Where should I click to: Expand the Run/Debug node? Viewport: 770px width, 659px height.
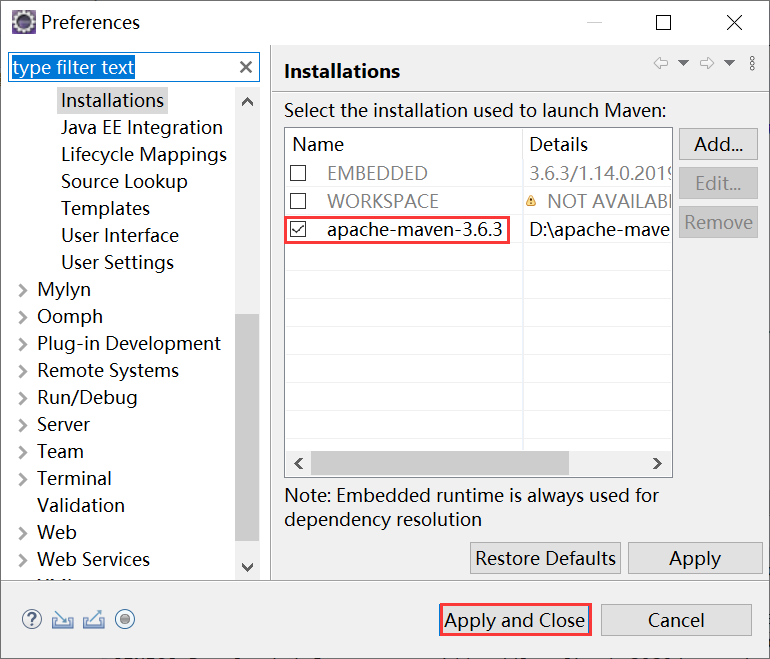22,398
